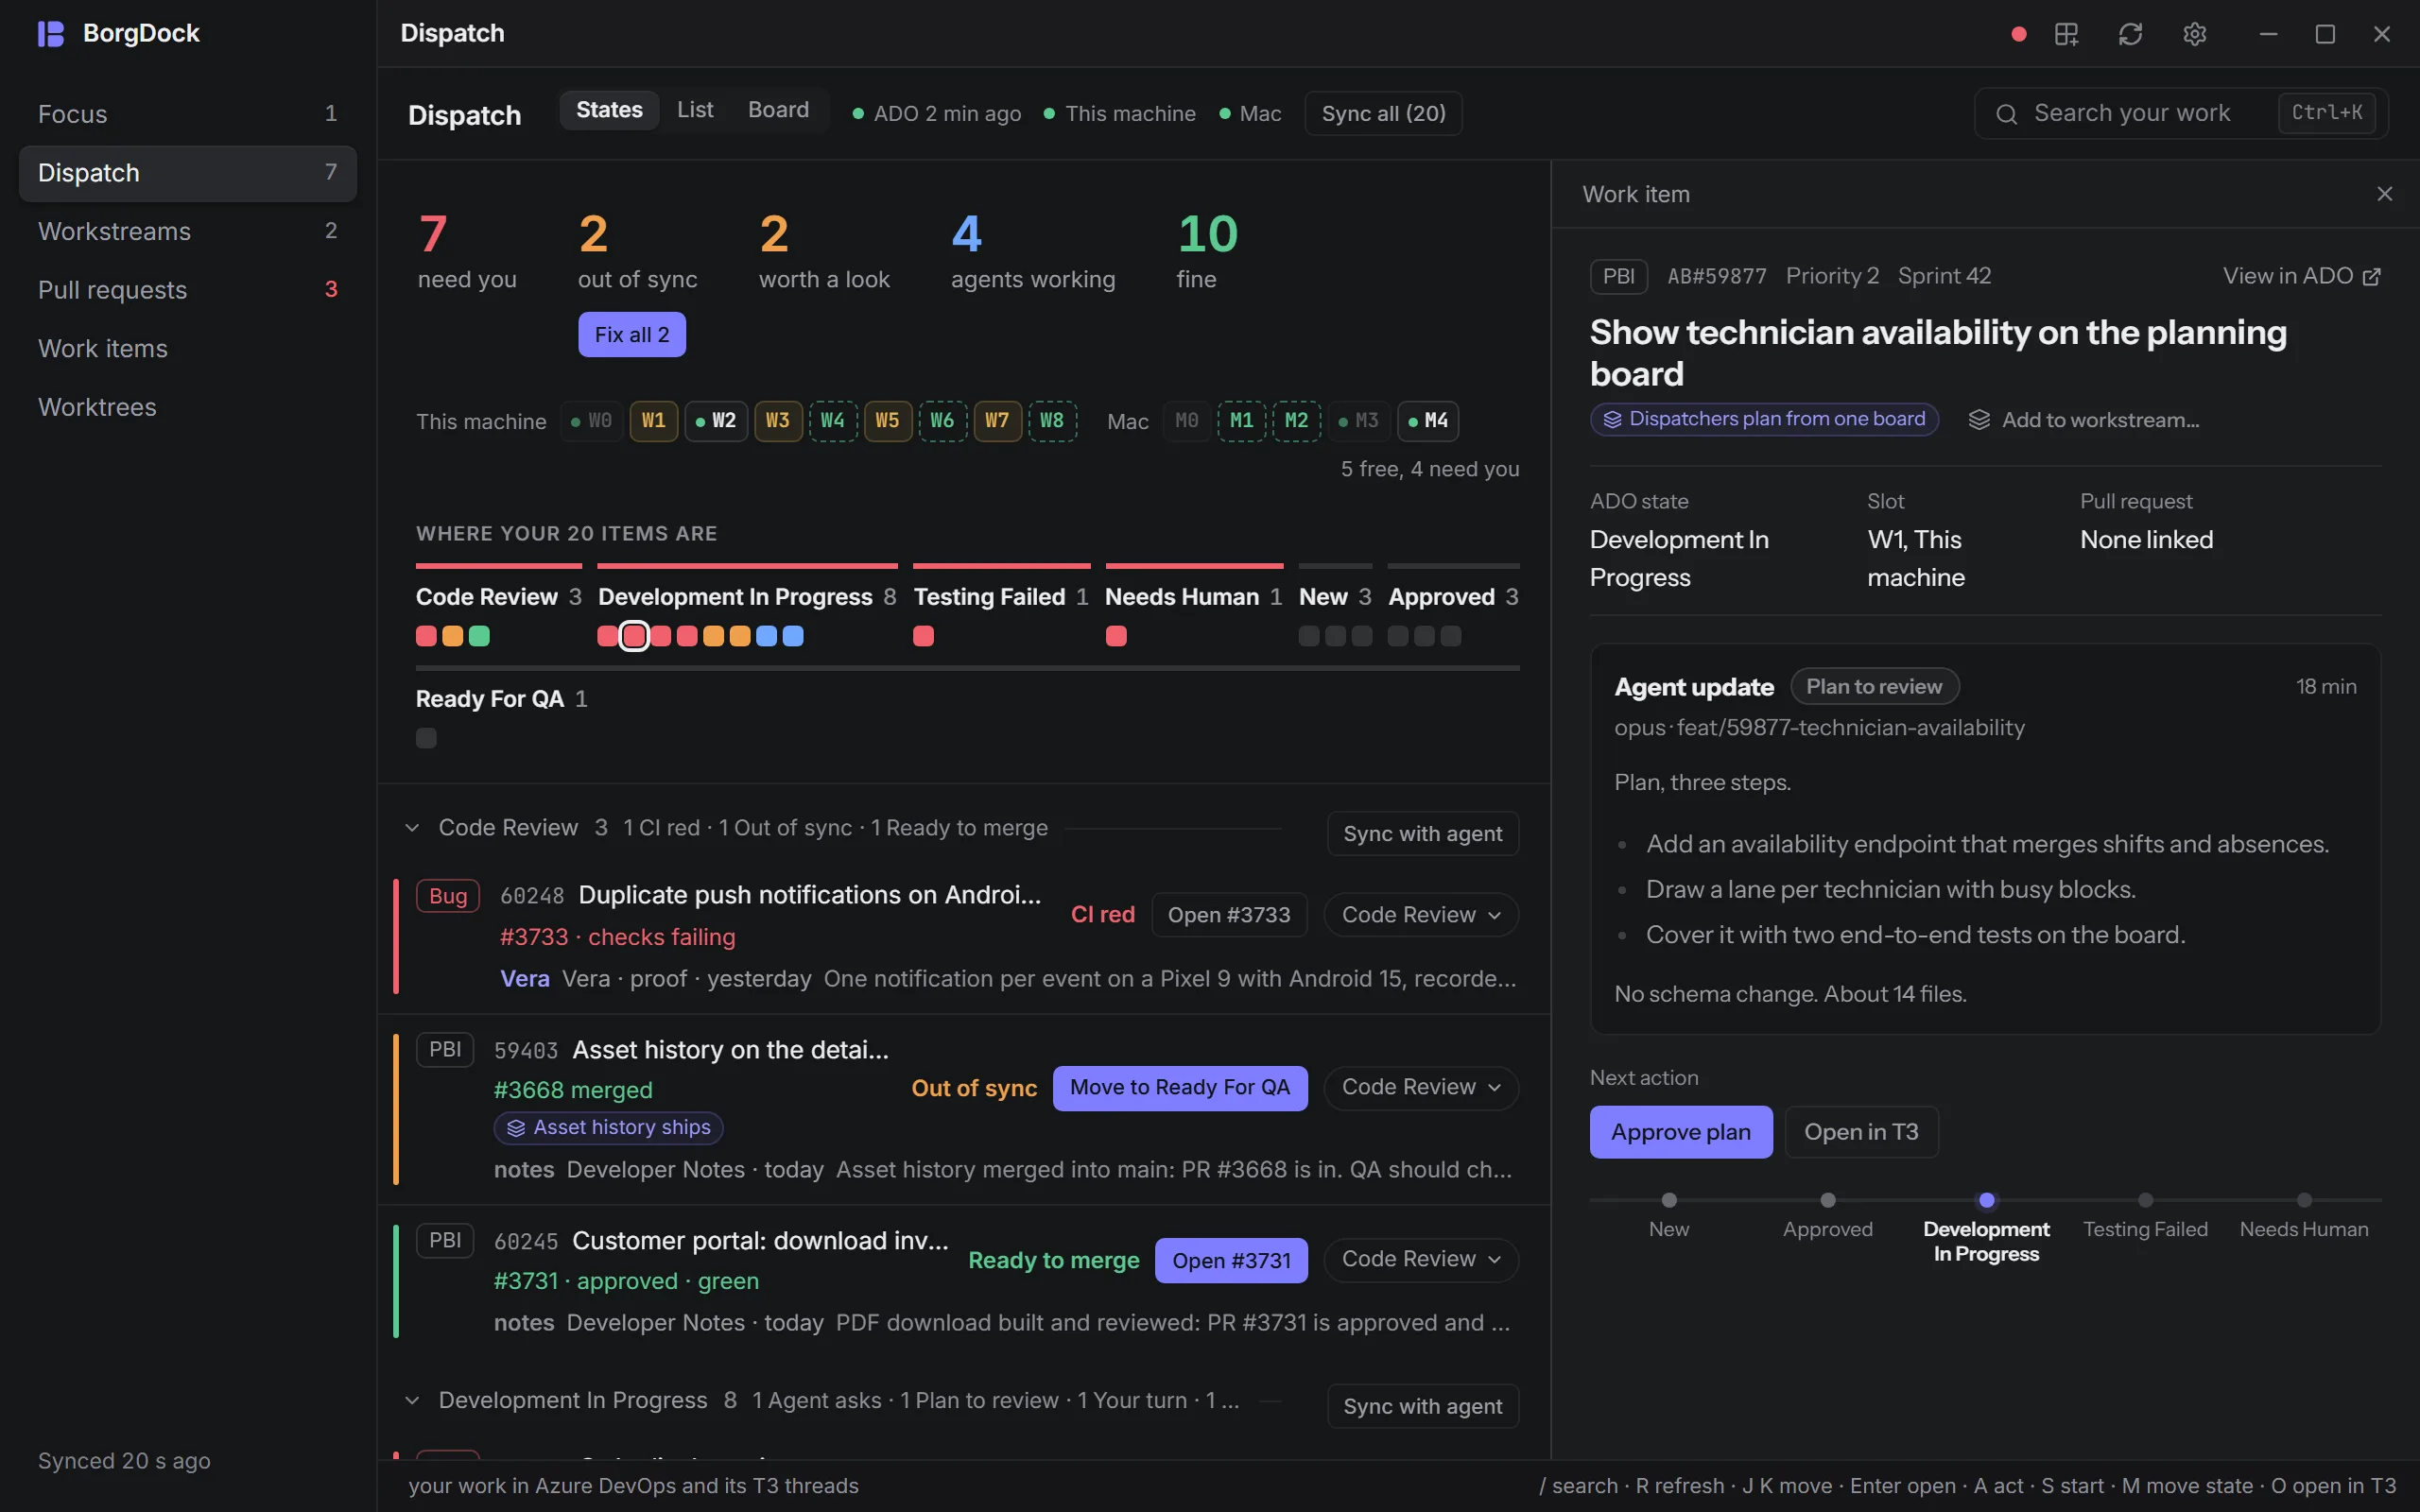Select slot W4 on This machine

coord(832,421)
